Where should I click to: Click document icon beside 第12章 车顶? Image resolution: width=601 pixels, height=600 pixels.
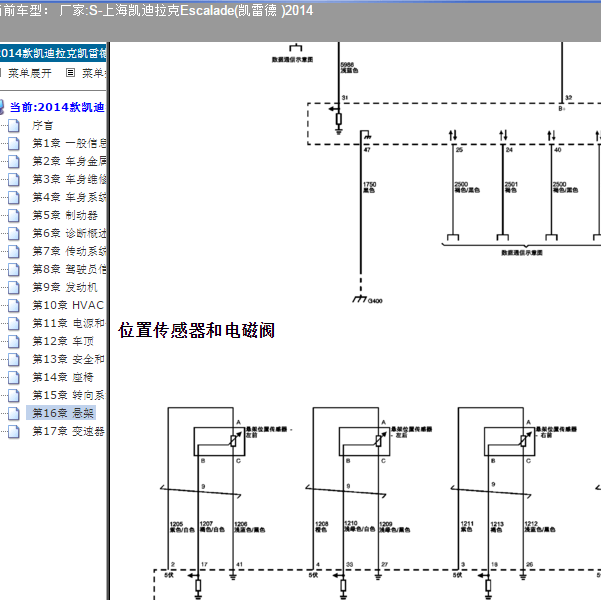click(x=14, y=342)
